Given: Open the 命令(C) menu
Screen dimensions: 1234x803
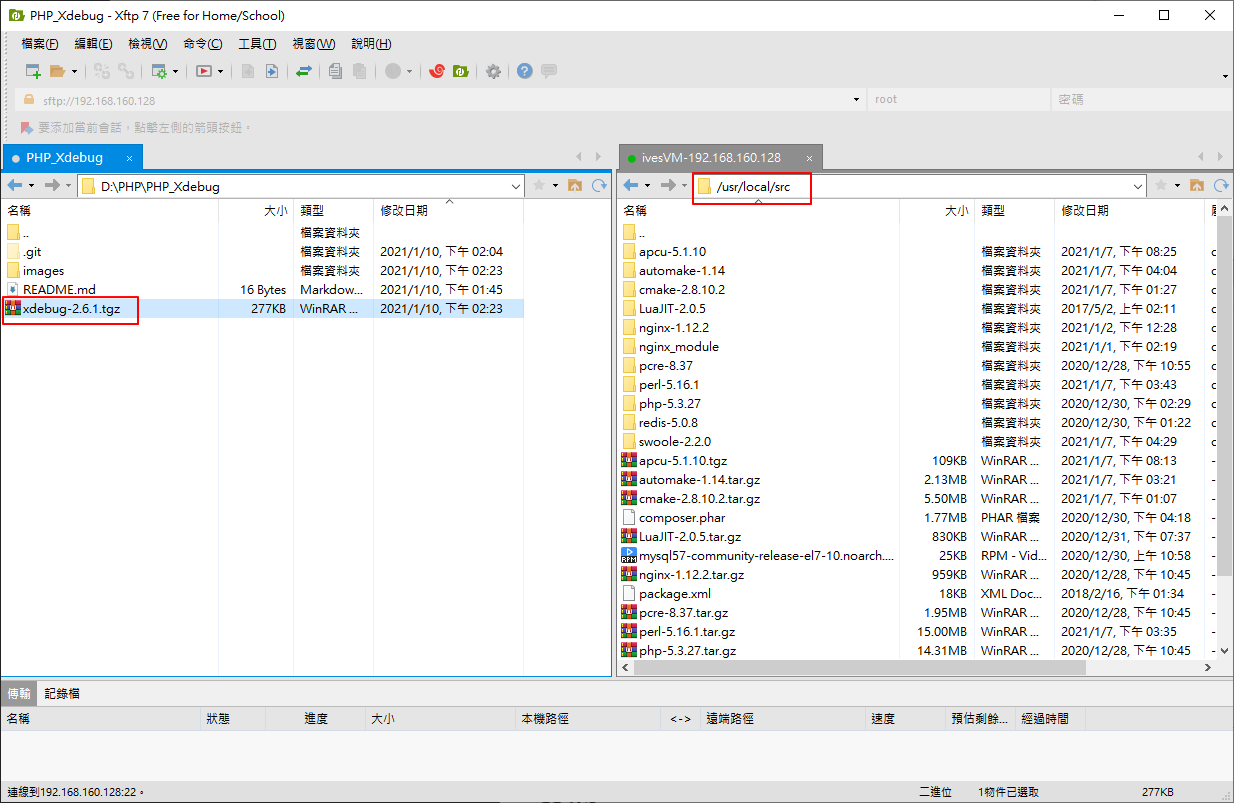Looking at the screenshot, I should 203,44.
